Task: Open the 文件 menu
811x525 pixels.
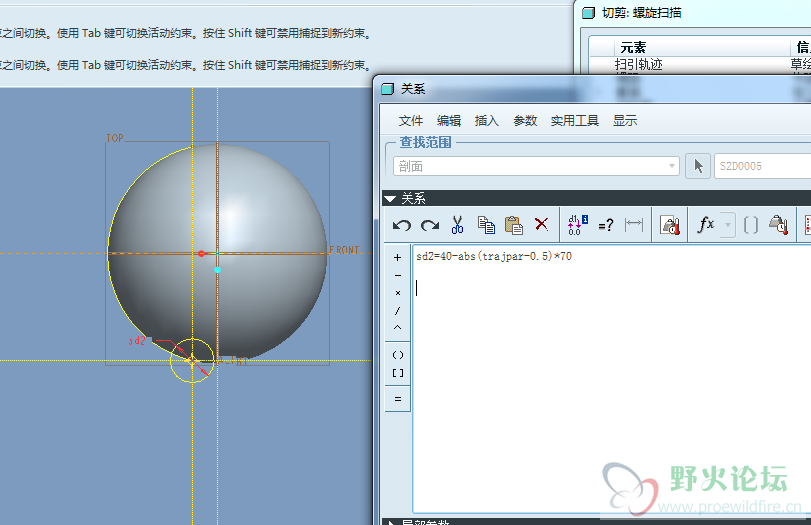Action: coord(411,121)
